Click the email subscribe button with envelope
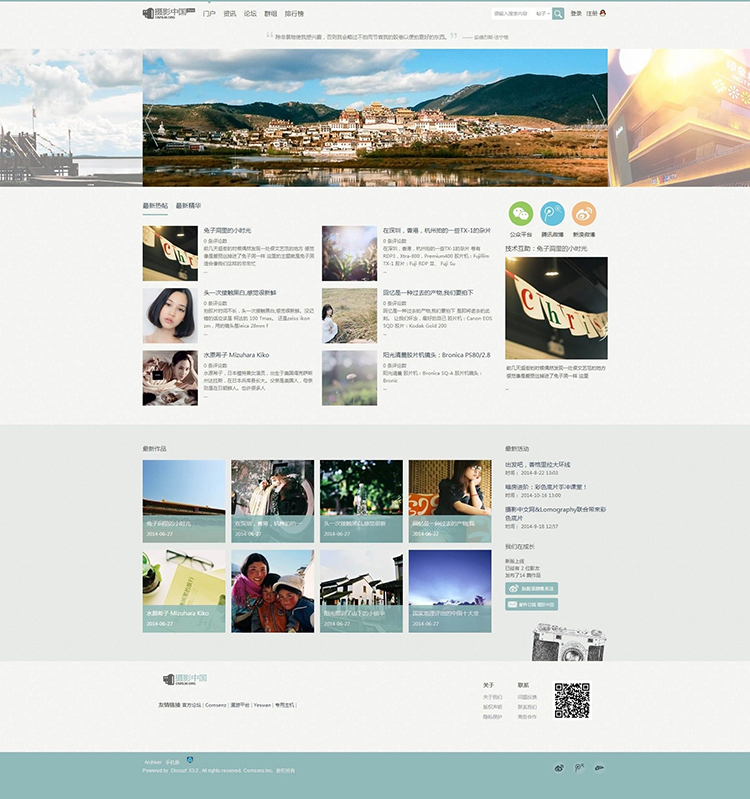Screen dimensions: 750x799 531,604
